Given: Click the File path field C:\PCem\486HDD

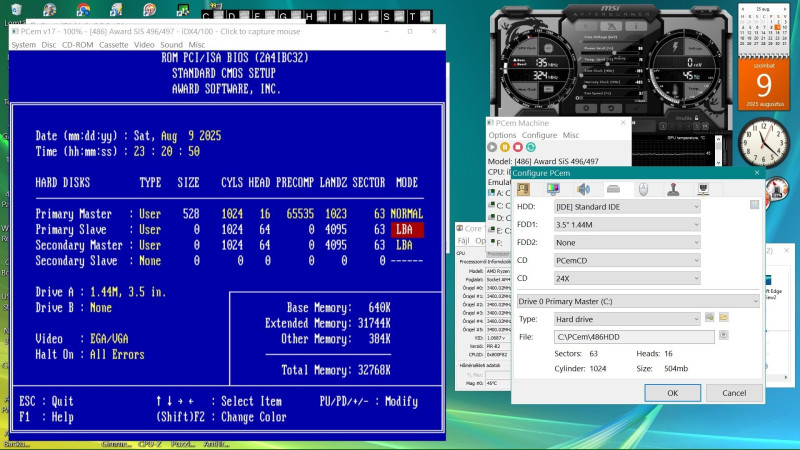Looking at the screenshot, I should point(634,337).
